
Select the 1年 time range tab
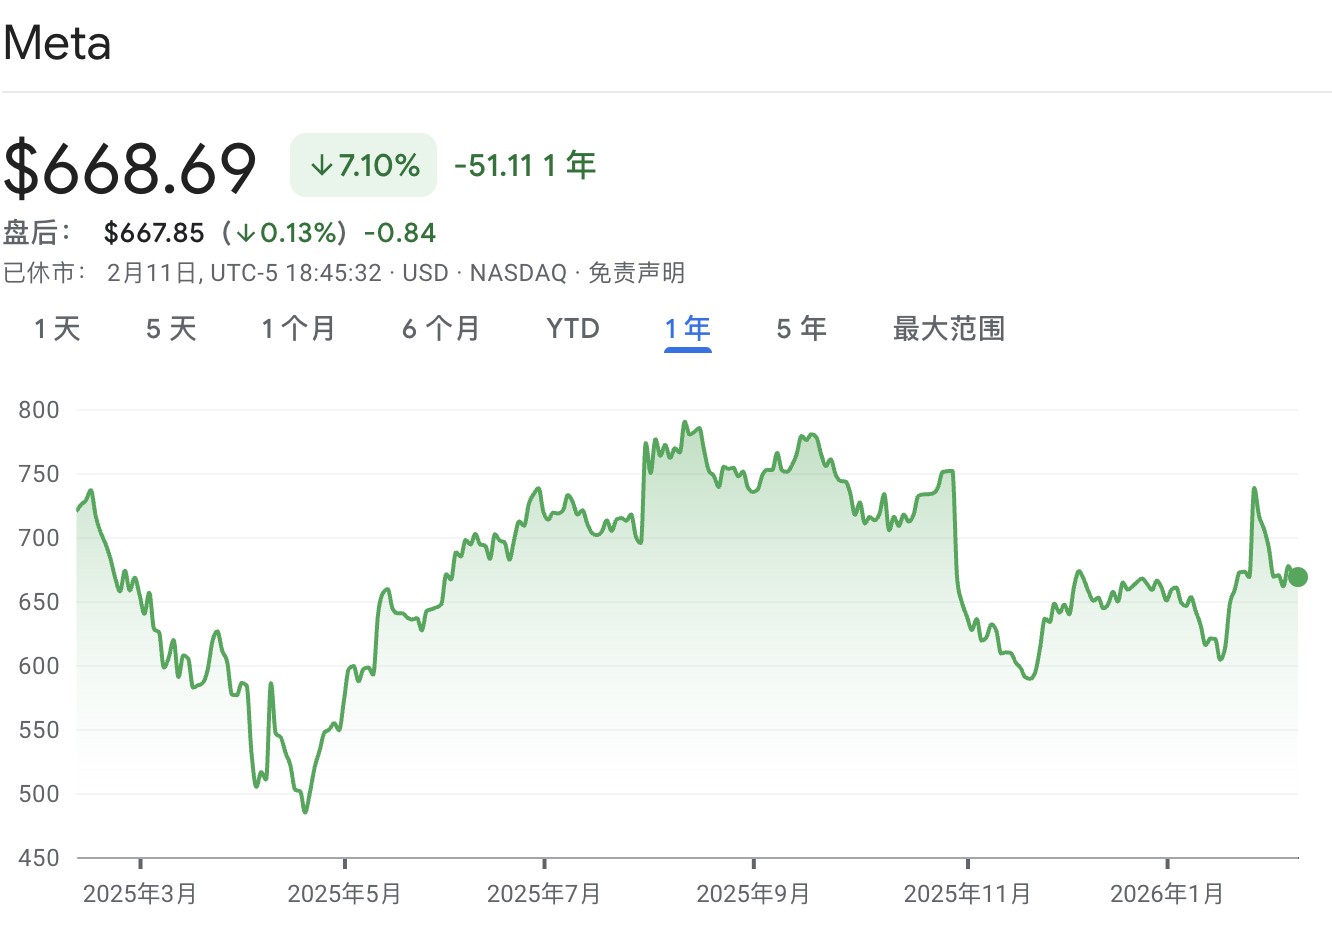688,328
